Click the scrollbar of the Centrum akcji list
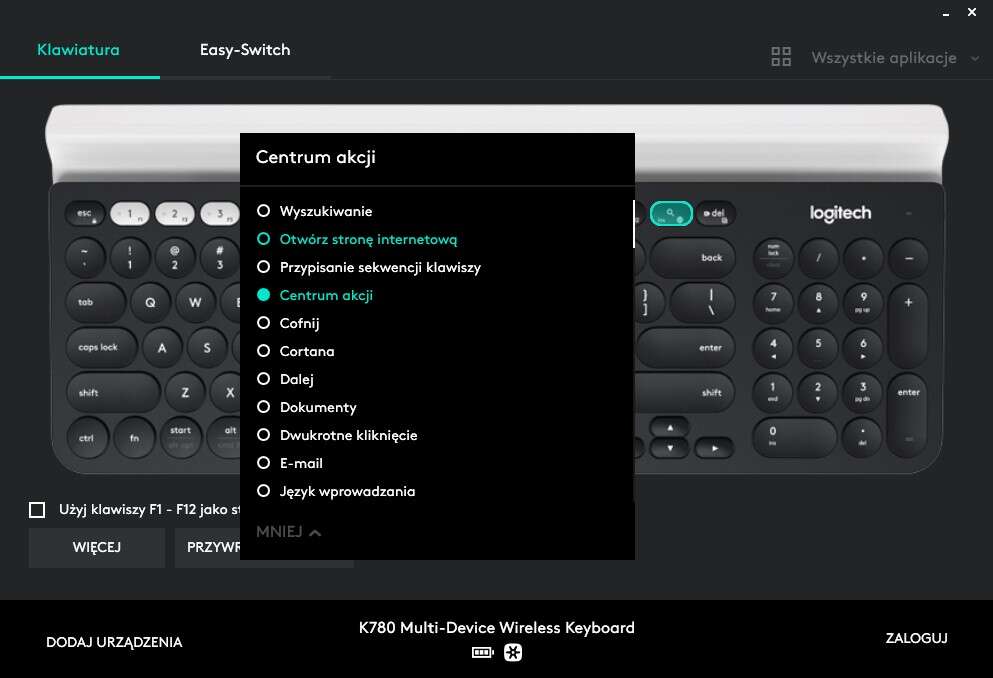The image size is (993, 678). point(632,227)
